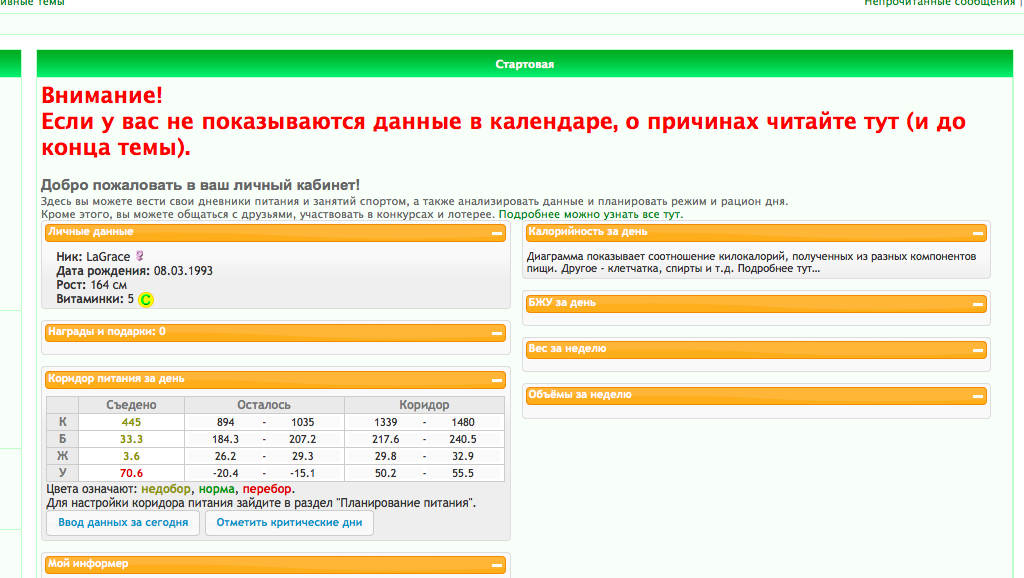Select the Стартовая header tab

[x=524, y=64]
